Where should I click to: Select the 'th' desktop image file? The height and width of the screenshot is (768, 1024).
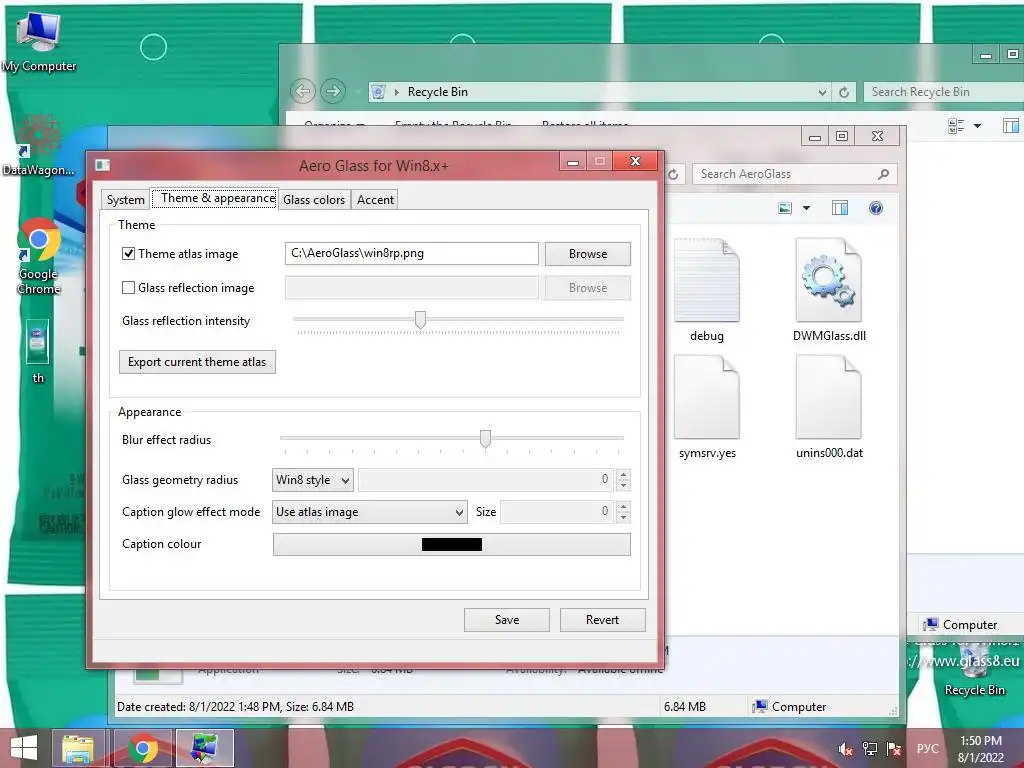[x=38, y=351]
